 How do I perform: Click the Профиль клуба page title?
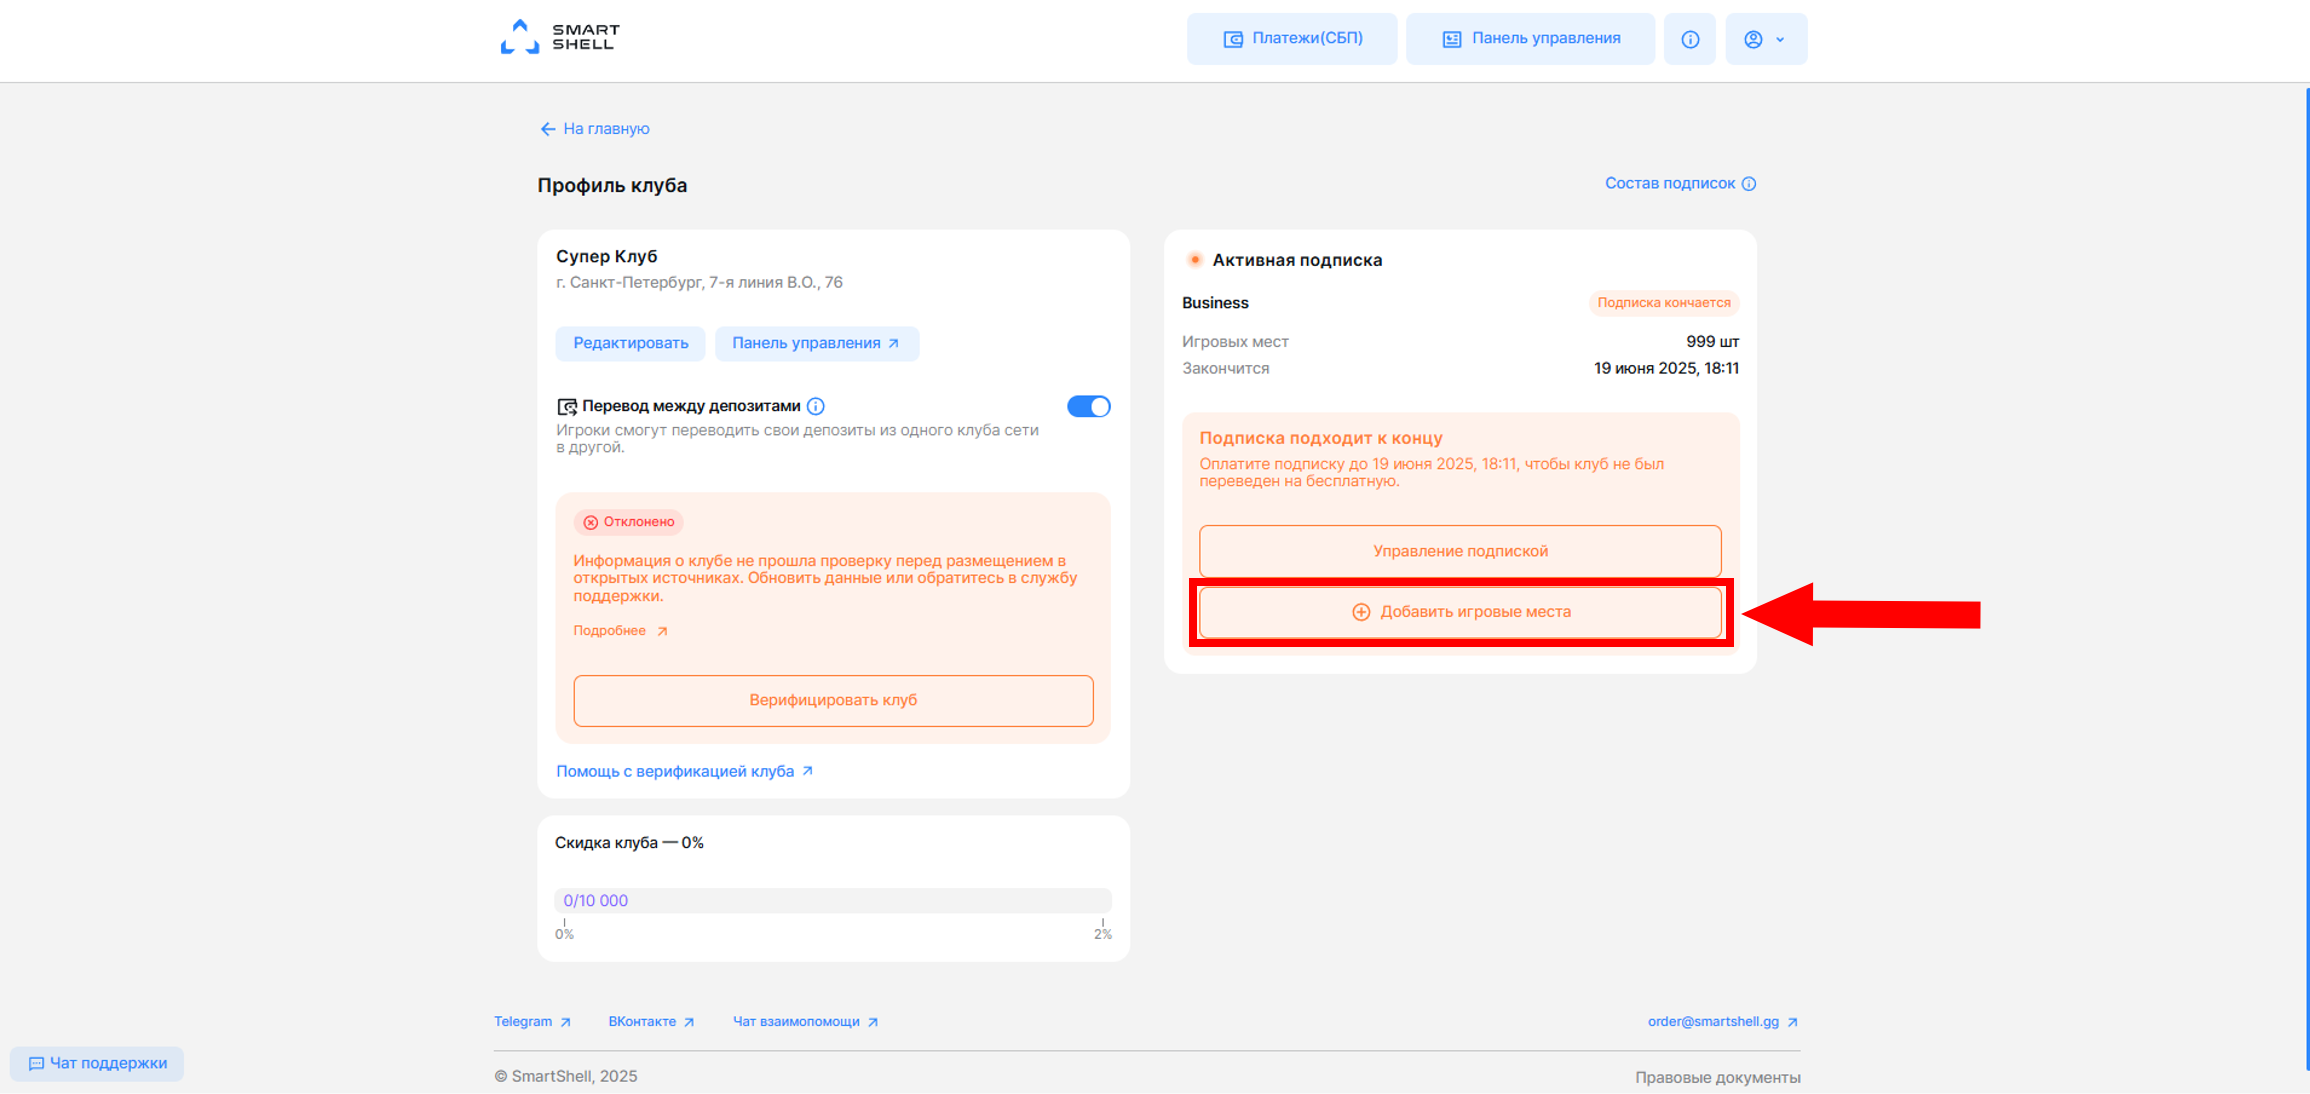pyautogui.click(x=612, y=186)
